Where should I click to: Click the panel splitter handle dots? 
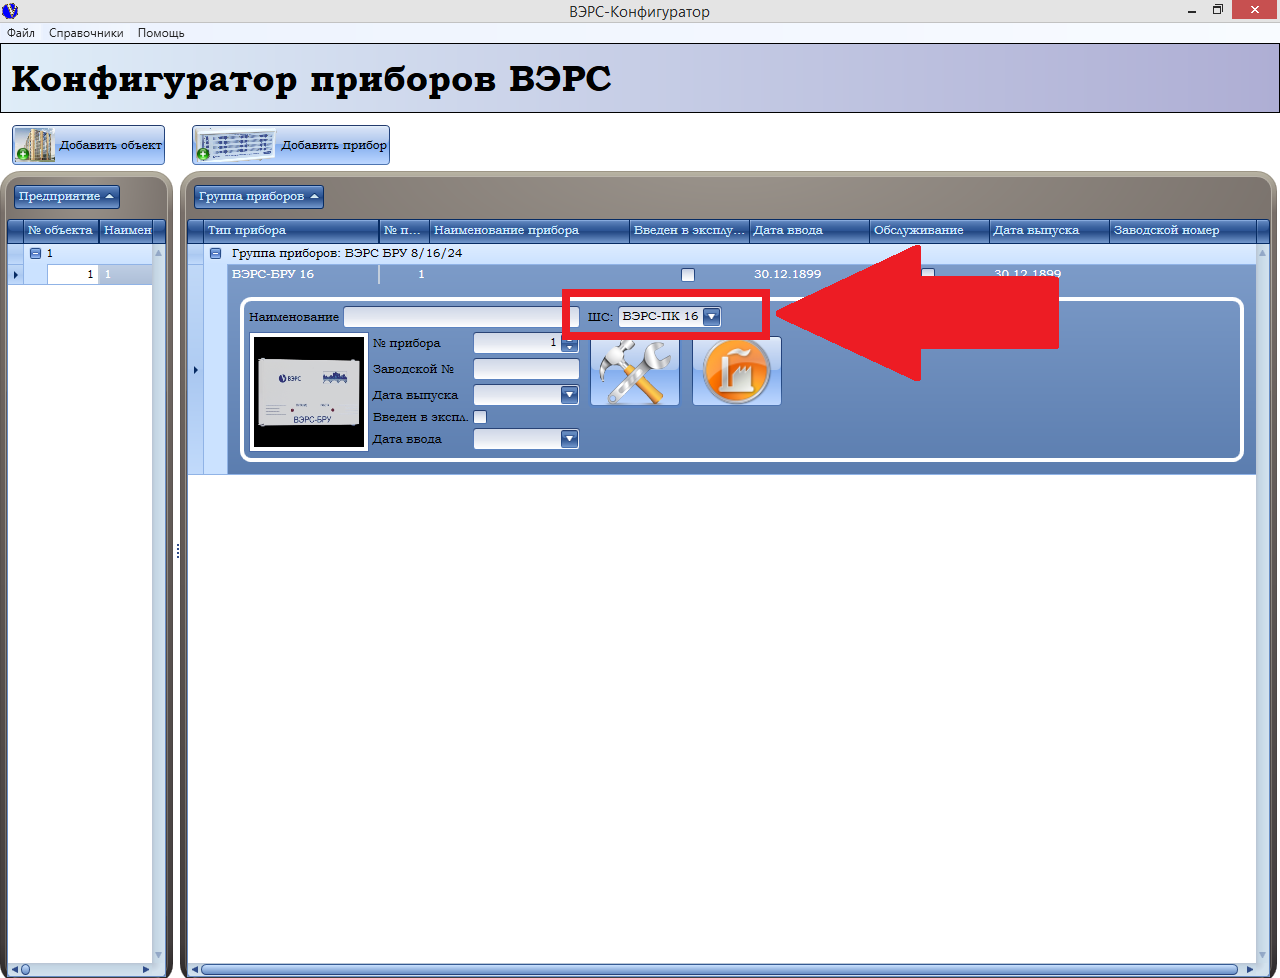tap(177, 551)
